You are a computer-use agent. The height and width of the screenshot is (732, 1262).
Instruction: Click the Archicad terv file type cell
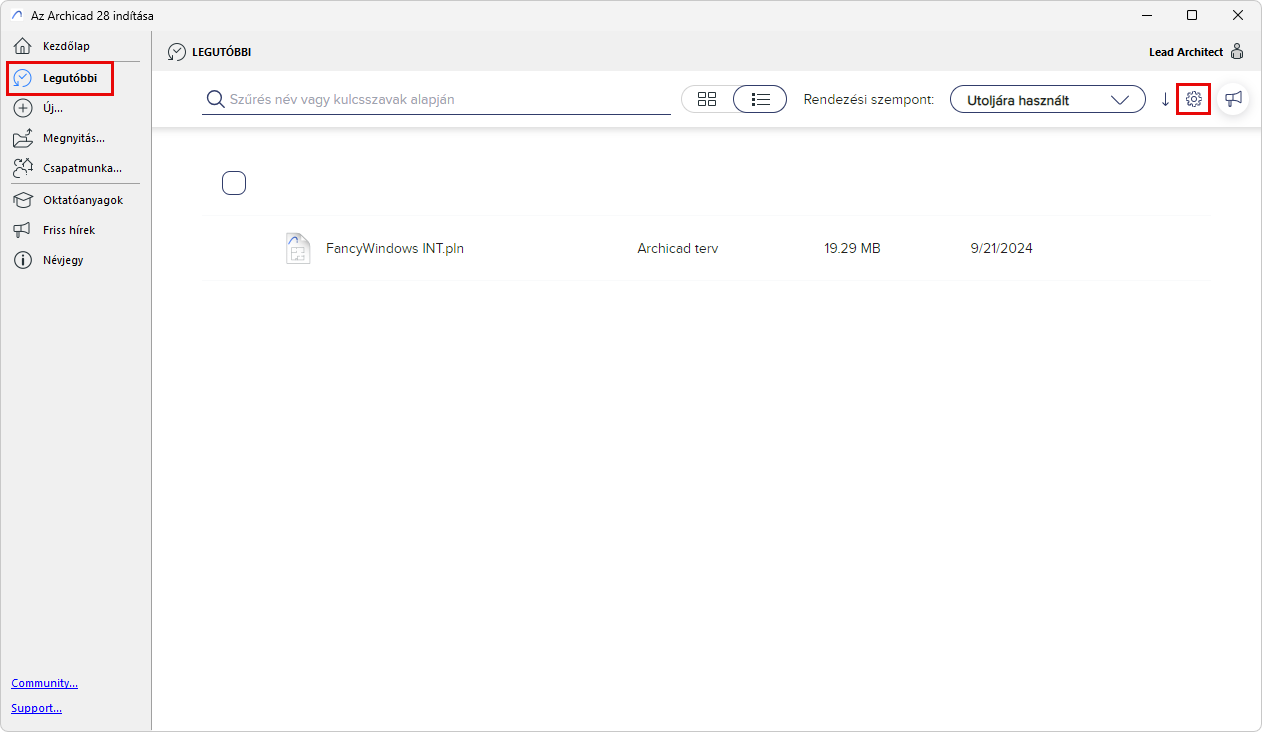[677, 248]
